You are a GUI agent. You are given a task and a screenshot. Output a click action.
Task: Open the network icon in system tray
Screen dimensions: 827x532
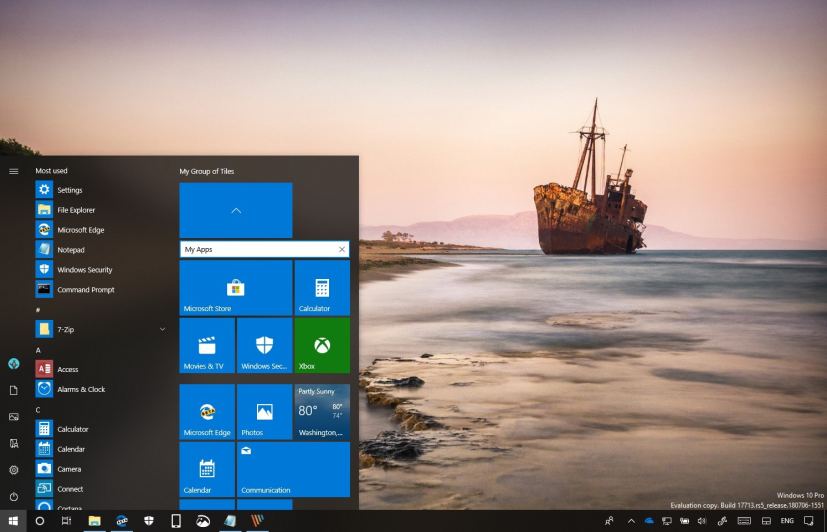[x=667, y=521]
